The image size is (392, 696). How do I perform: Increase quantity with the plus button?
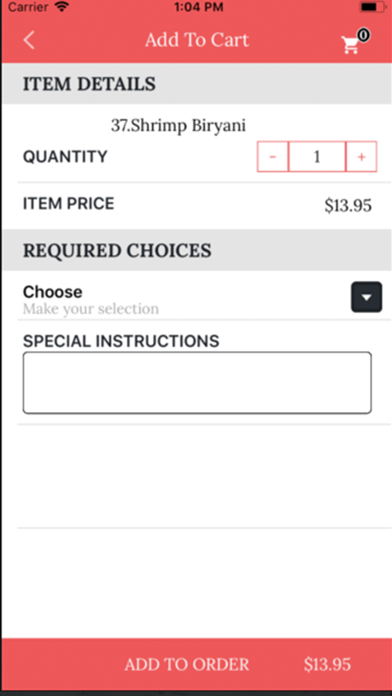[361, 157]
